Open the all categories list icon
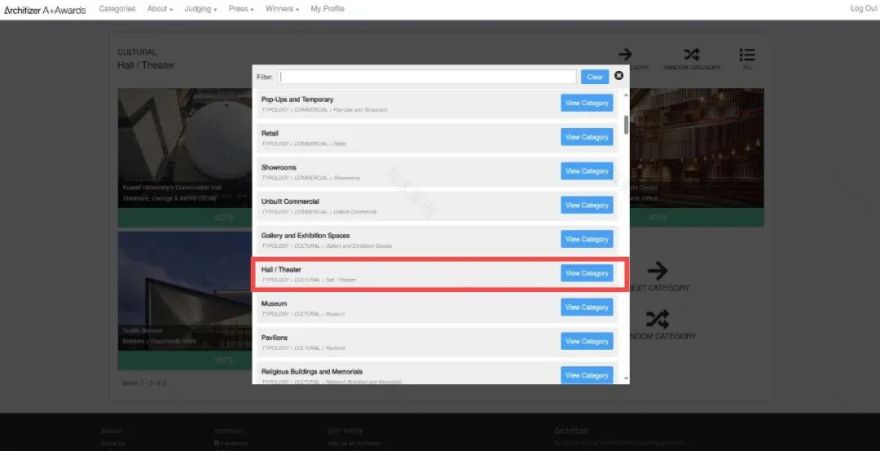880x451 pixels. point(747,54)
